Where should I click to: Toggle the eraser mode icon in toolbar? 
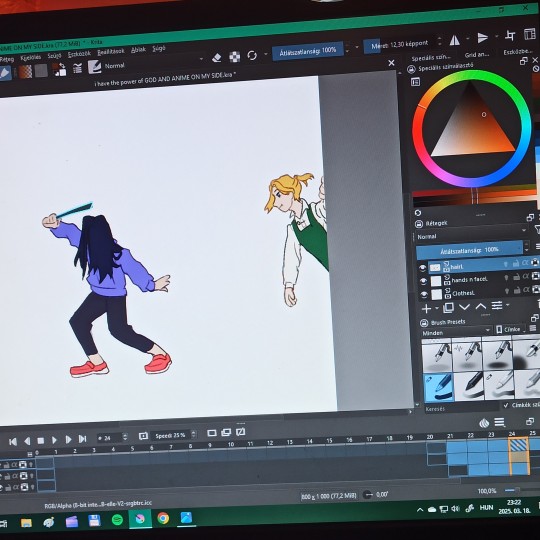[217, 58]
